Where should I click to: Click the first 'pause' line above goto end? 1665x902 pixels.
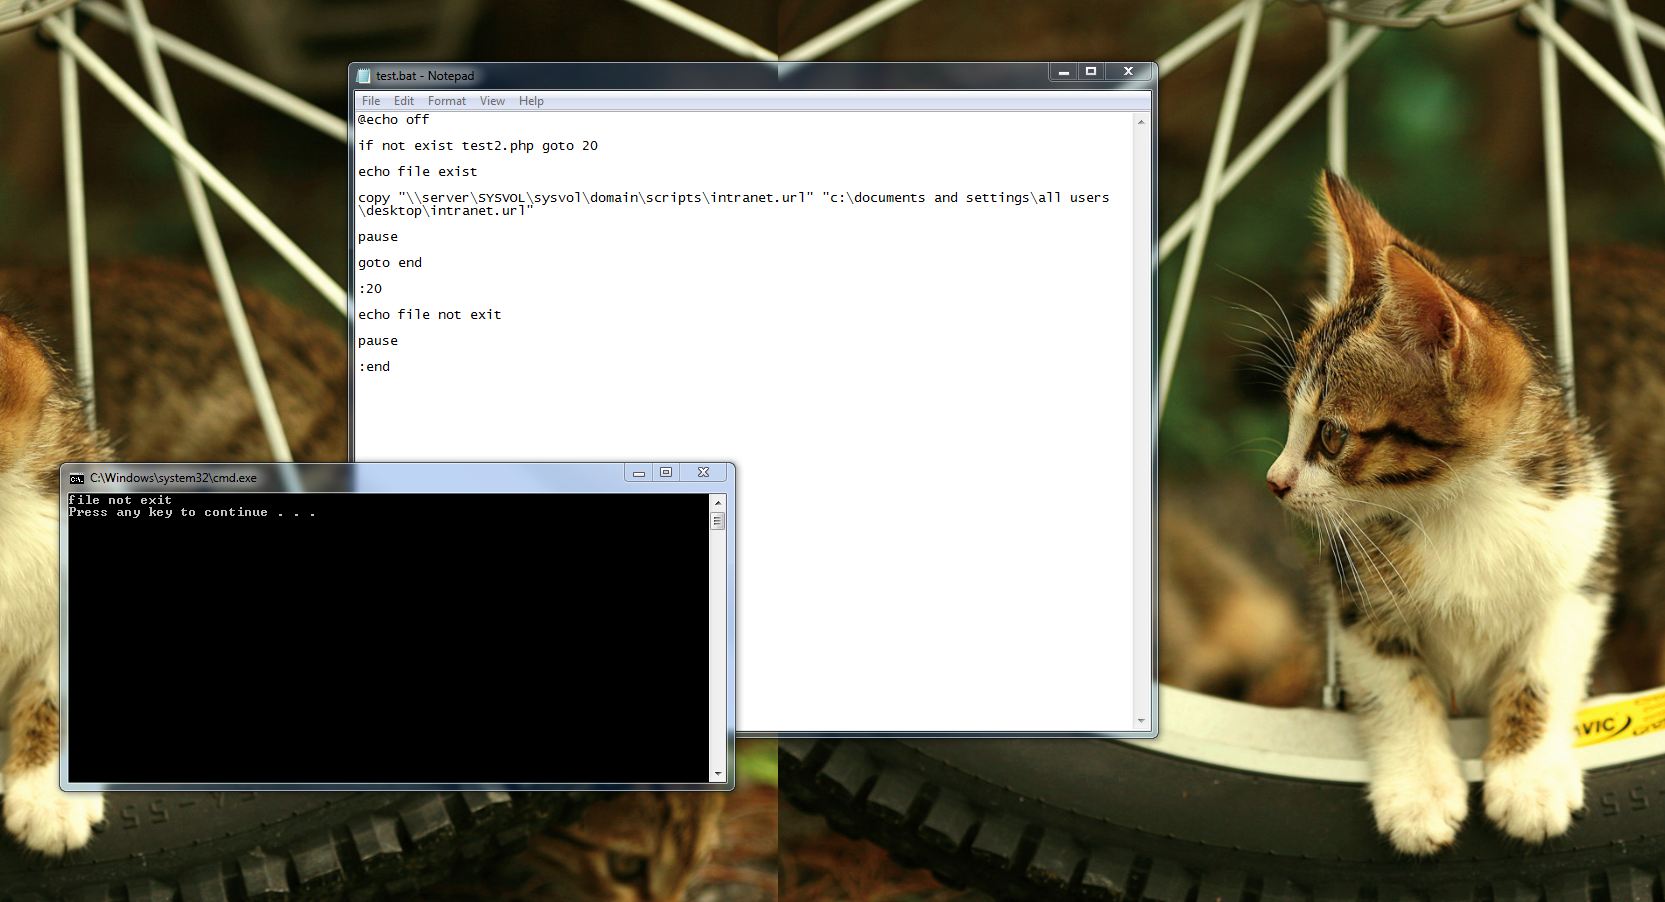378,237
